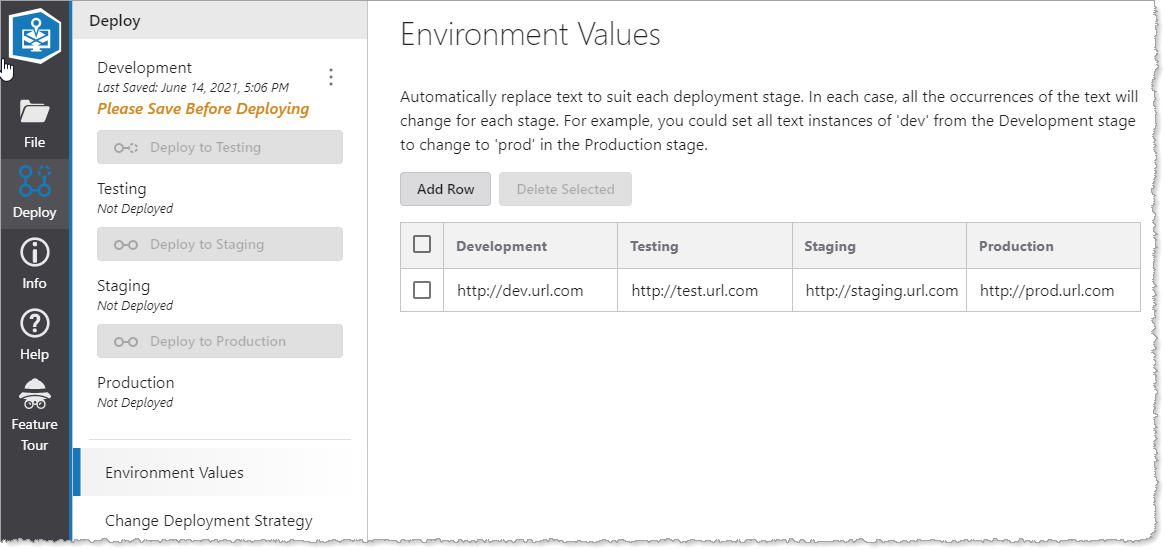Click the Delete Selected button
Screen dimensions: 1164x549
566,189
